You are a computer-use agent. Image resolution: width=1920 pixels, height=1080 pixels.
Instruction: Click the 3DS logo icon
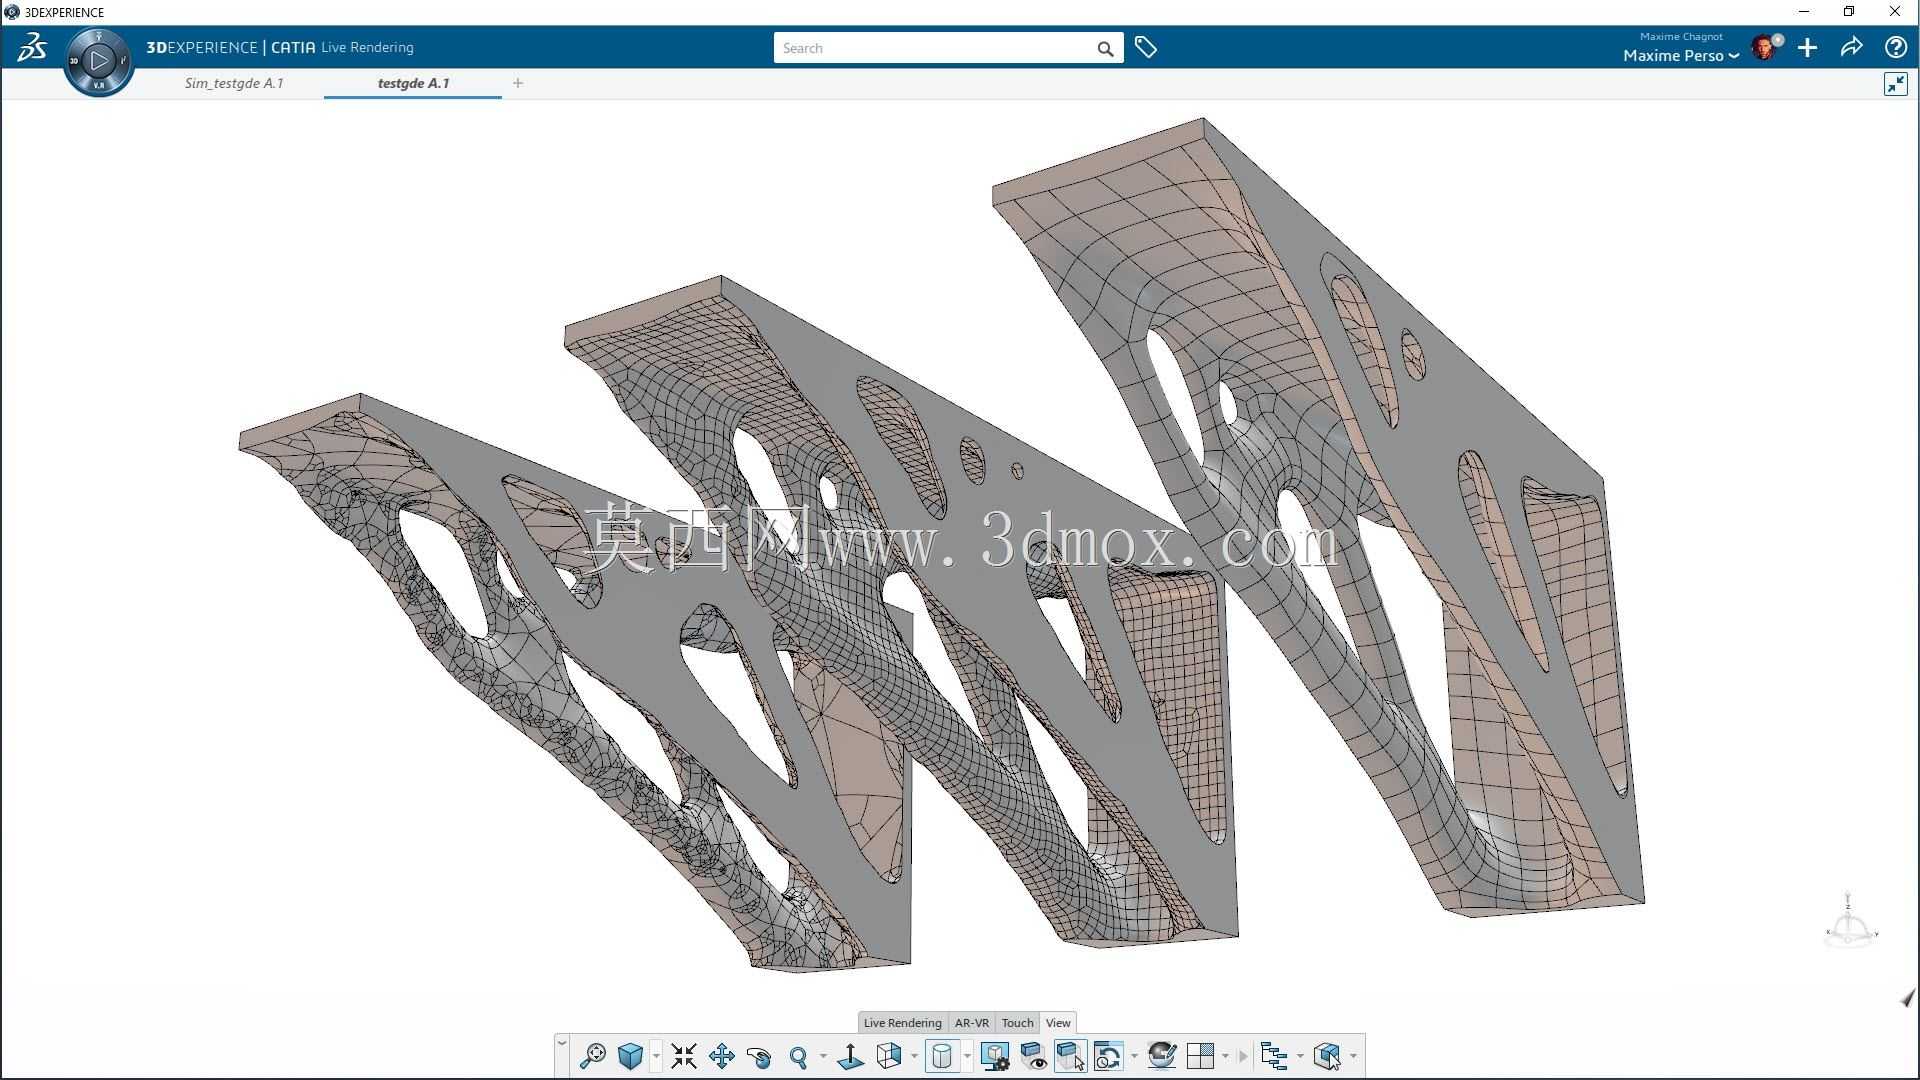click(32, 47)
